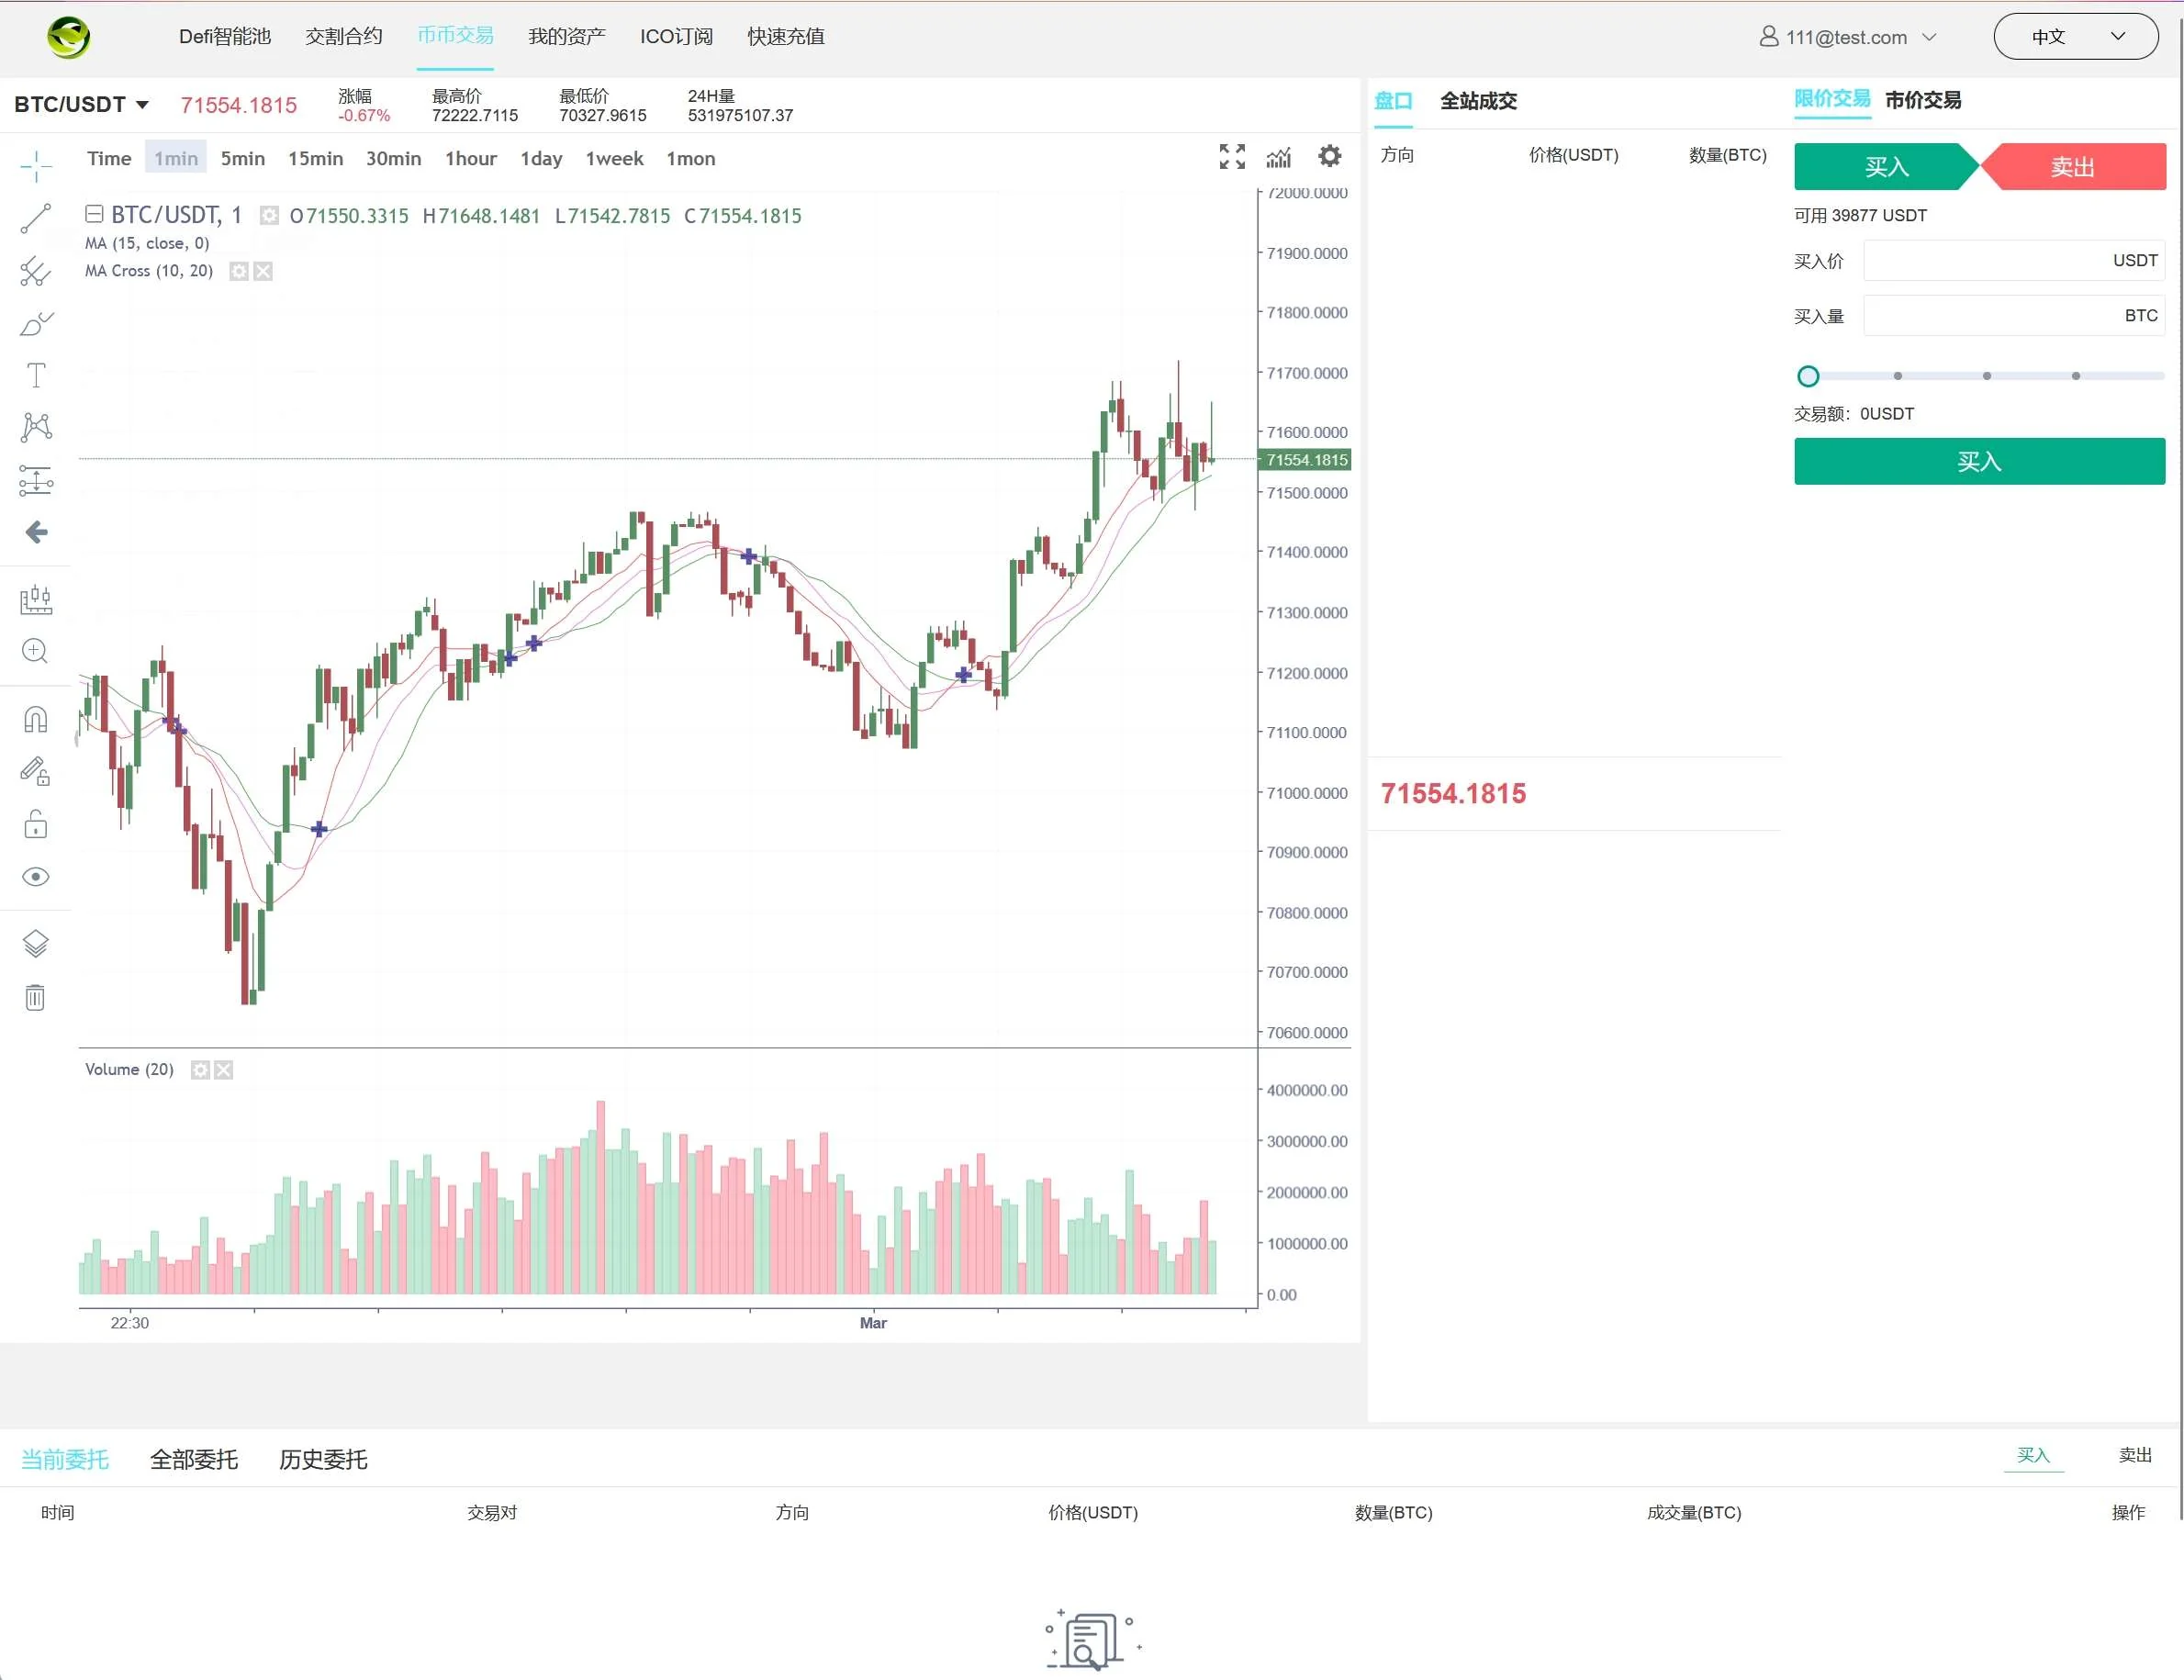Click the zoom in magnifier tool
Viewport: 2184px width, 1680px height.
pyautogui.click(x=35, y=651)
